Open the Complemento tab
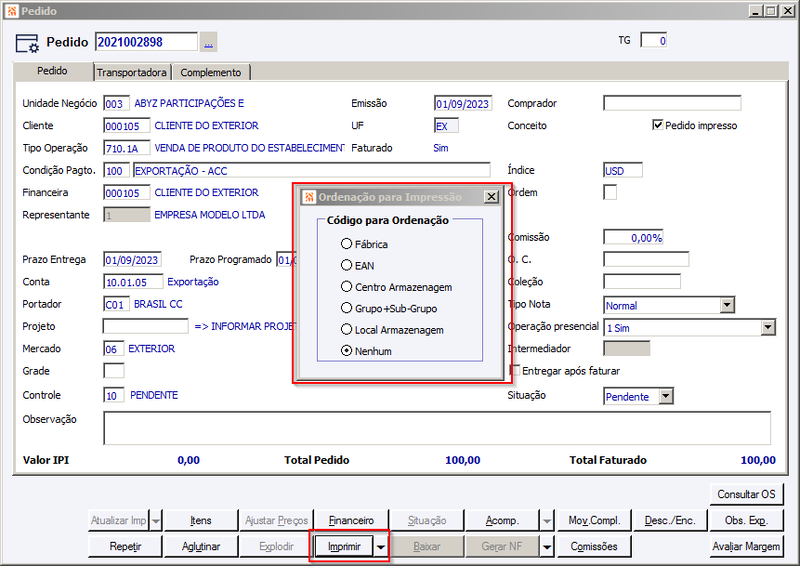The width and height of the screenshot is (800, 566). tap(211, 72)
